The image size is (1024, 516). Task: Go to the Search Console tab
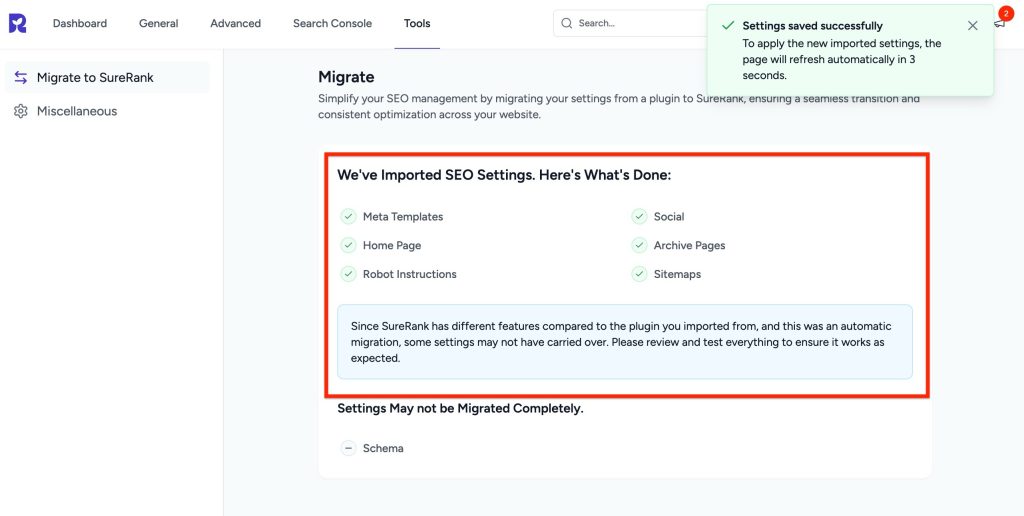[332, 24]
